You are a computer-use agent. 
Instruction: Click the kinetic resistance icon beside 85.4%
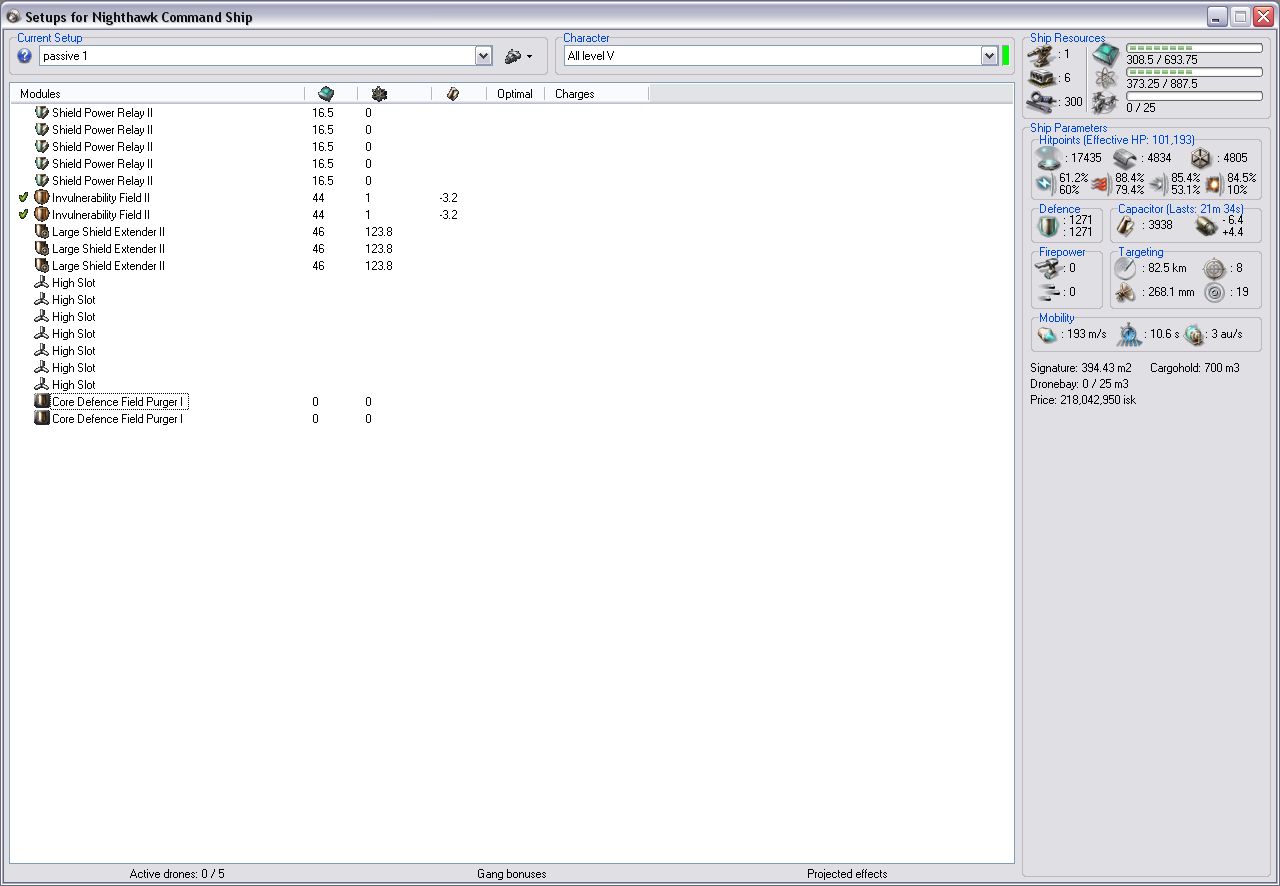click(1158, 183)
